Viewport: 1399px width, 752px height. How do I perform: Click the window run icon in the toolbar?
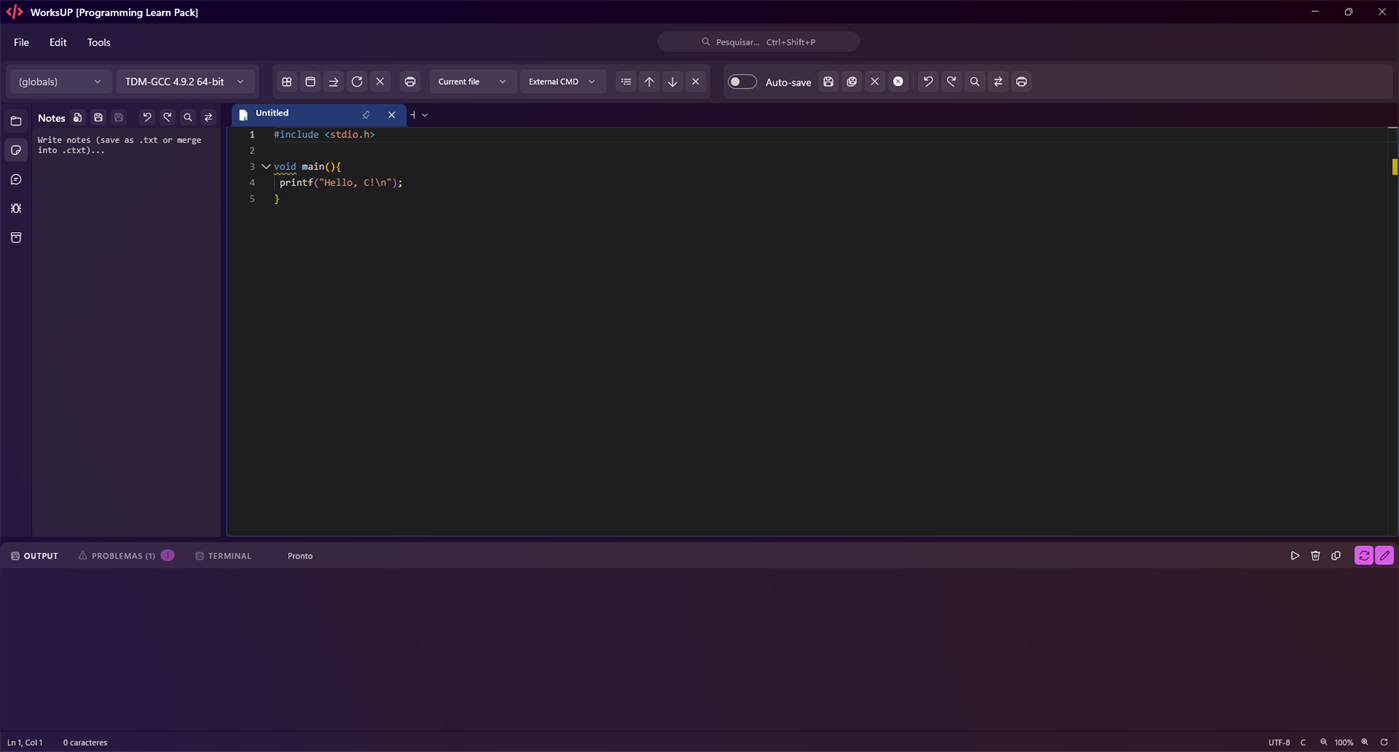(x=310, y=82)
